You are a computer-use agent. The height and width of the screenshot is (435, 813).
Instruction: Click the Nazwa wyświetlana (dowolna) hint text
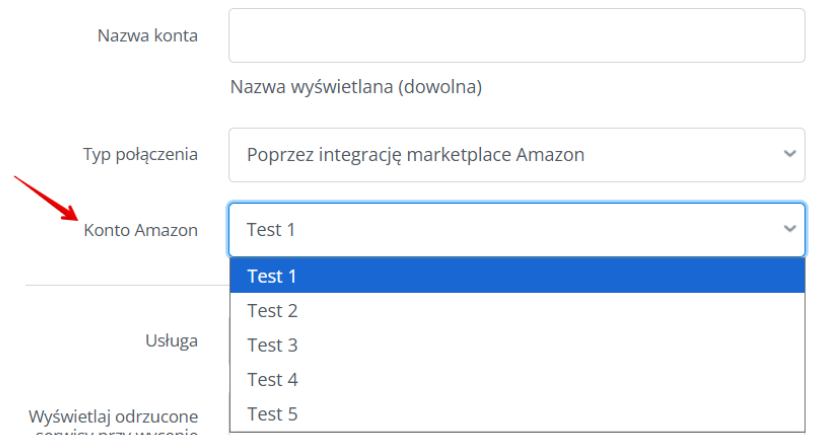[x=356, y=88]
